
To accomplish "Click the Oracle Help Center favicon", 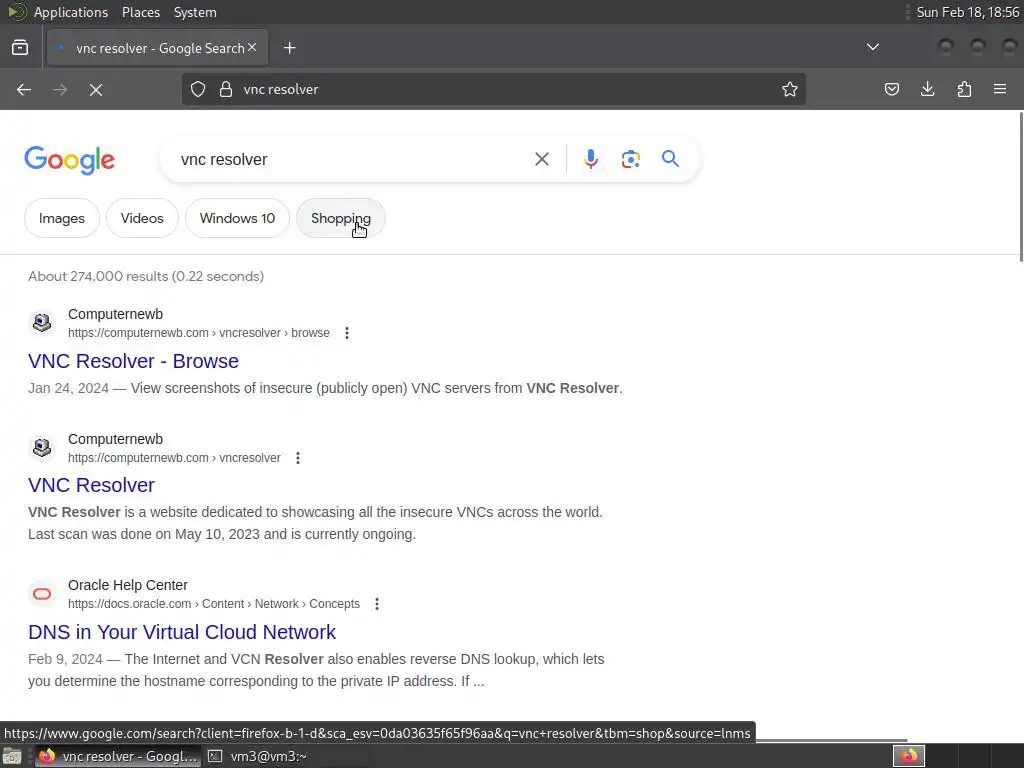I will pos(42,594).
